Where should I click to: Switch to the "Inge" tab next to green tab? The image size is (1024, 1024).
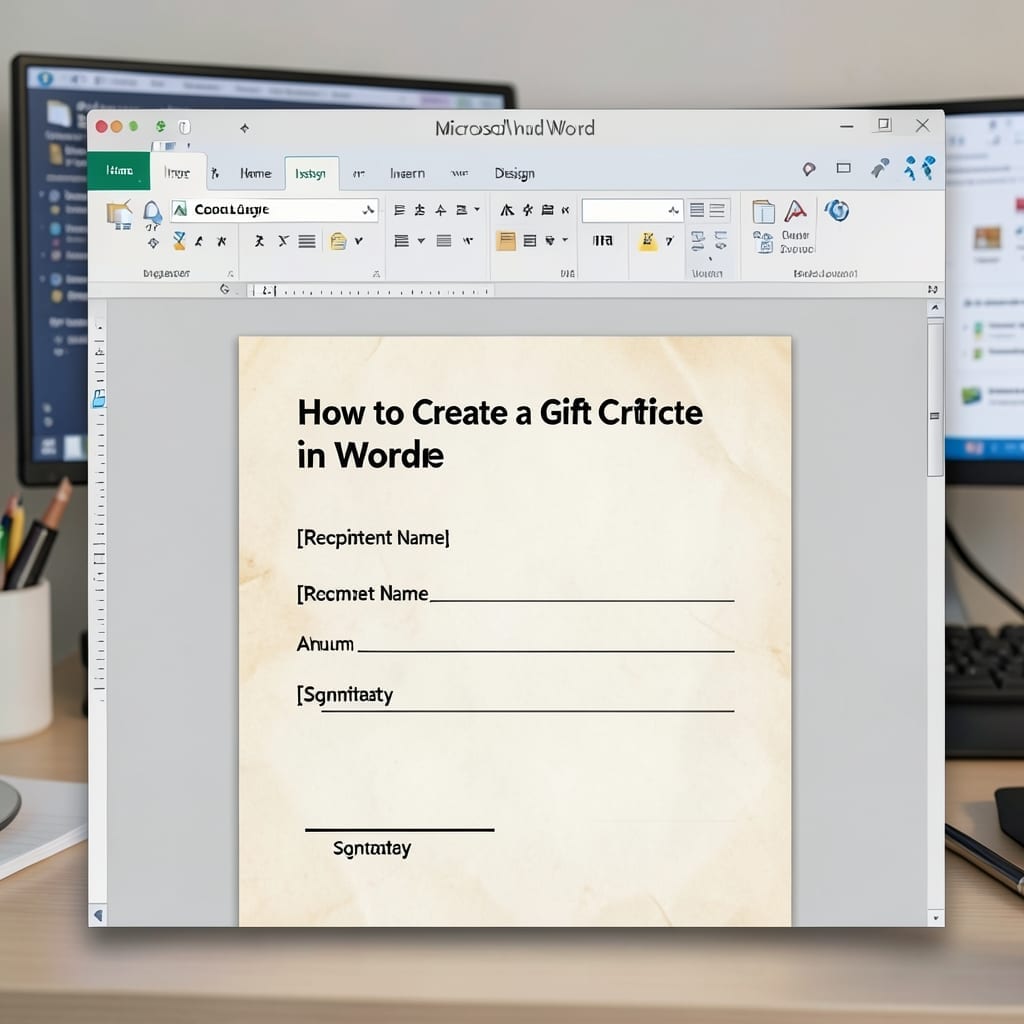click(x=177, y=173)
